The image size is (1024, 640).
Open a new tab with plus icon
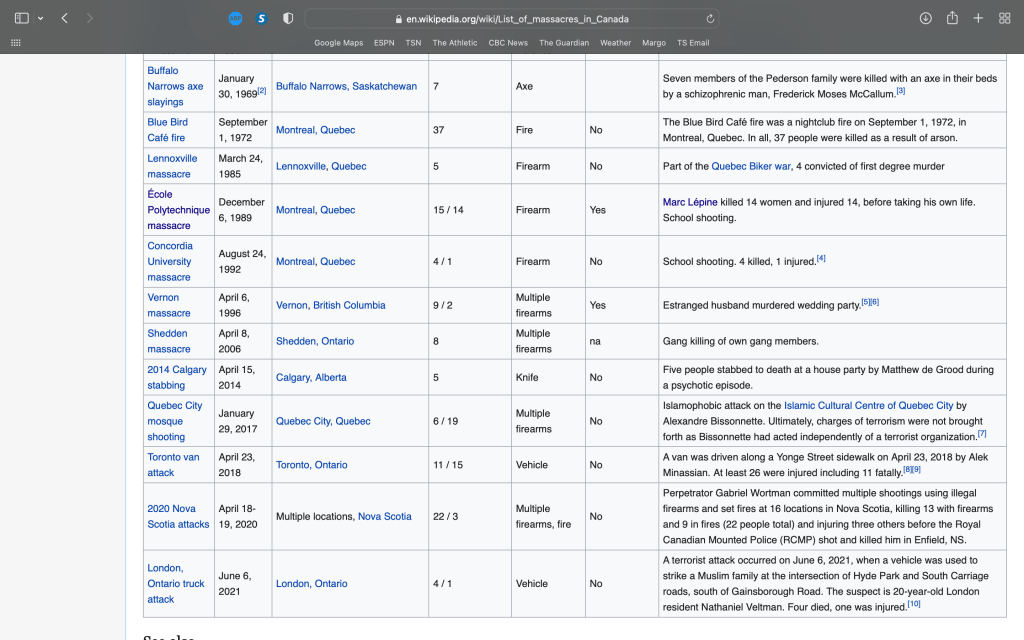pos(978,18)
